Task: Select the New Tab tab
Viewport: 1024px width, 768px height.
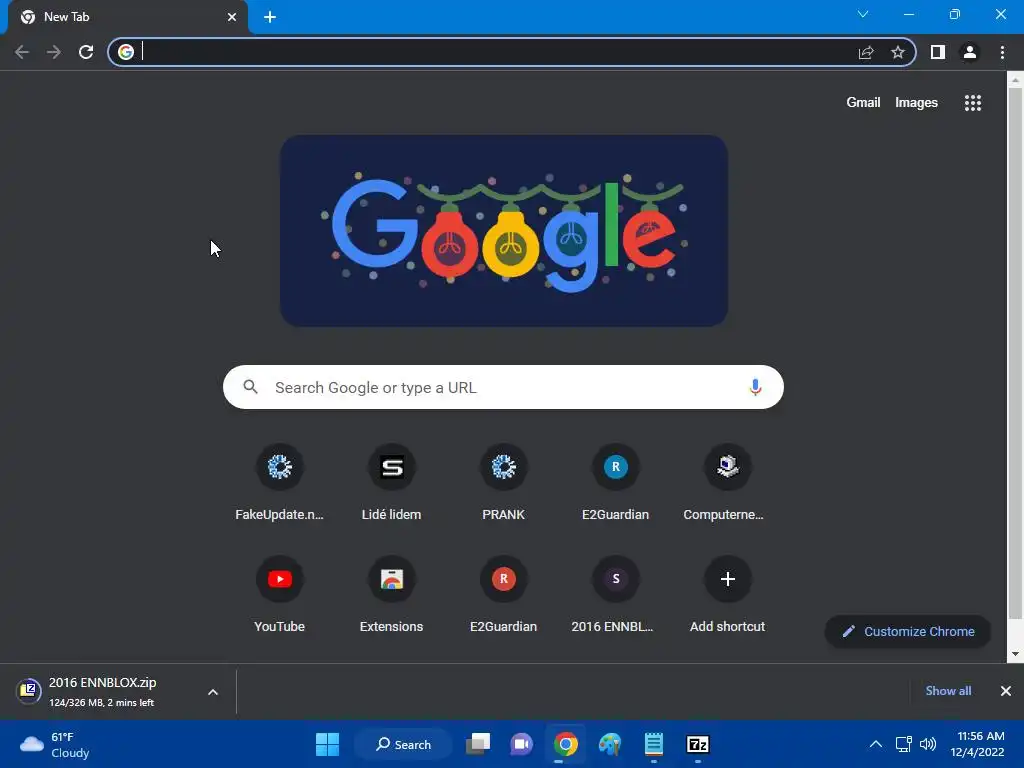Action: [127, 17]
